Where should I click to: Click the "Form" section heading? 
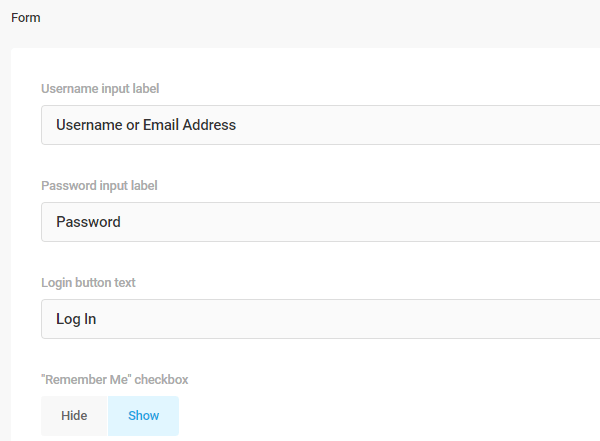click(x=26, y=18)
